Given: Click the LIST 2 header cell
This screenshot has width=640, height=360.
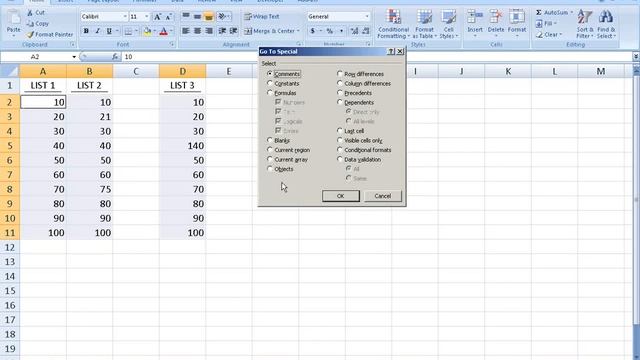Looking at the screenshot, I should click(89, 86).
